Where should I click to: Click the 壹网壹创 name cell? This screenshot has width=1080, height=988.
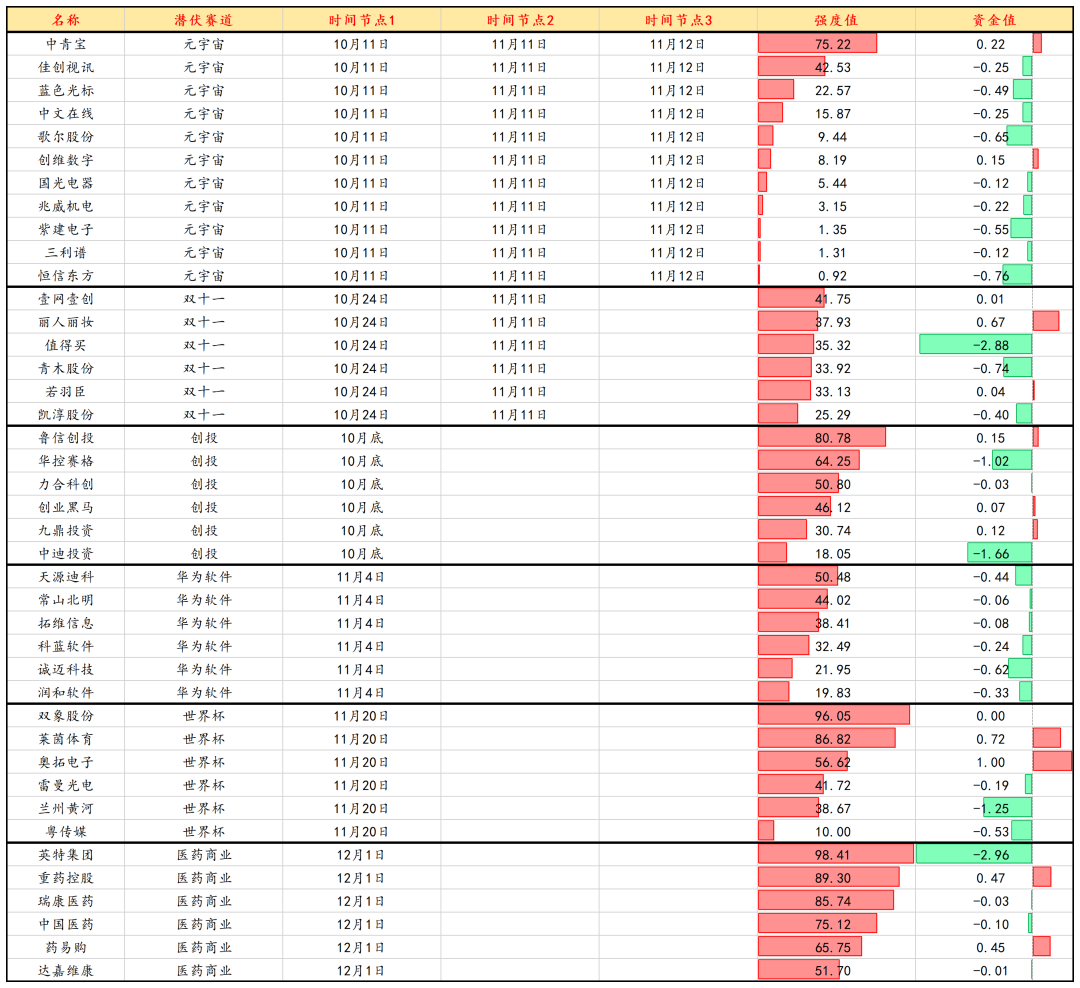tap(65, 299)
